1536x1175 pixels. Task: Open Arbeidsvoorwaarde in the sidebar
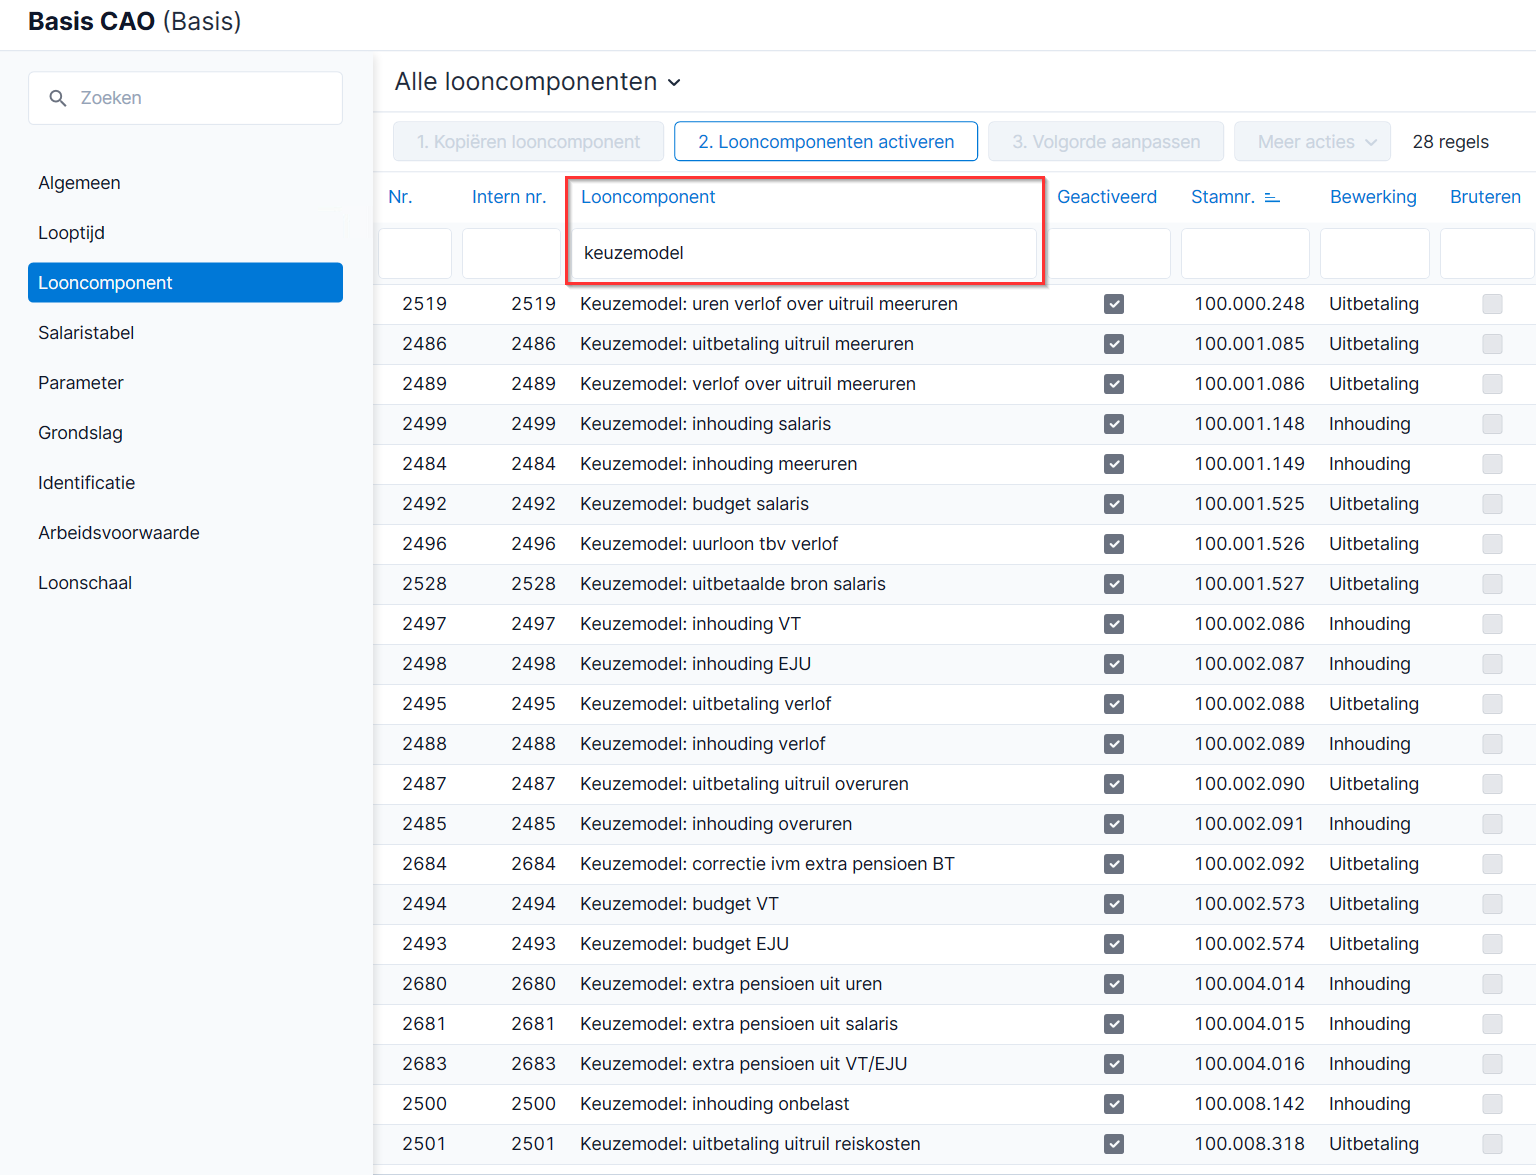[185, 533]
